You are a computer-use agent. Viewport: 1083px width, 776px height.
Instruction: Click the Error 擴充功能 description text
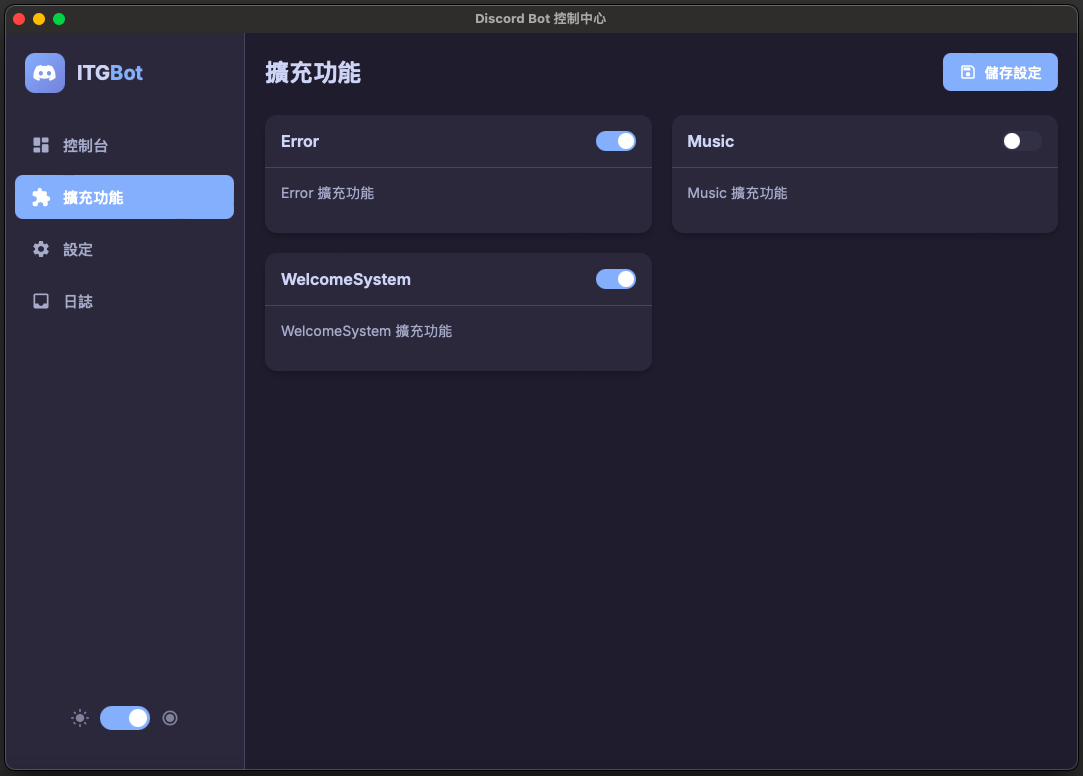pyautogui.click(x=328, y=193)
